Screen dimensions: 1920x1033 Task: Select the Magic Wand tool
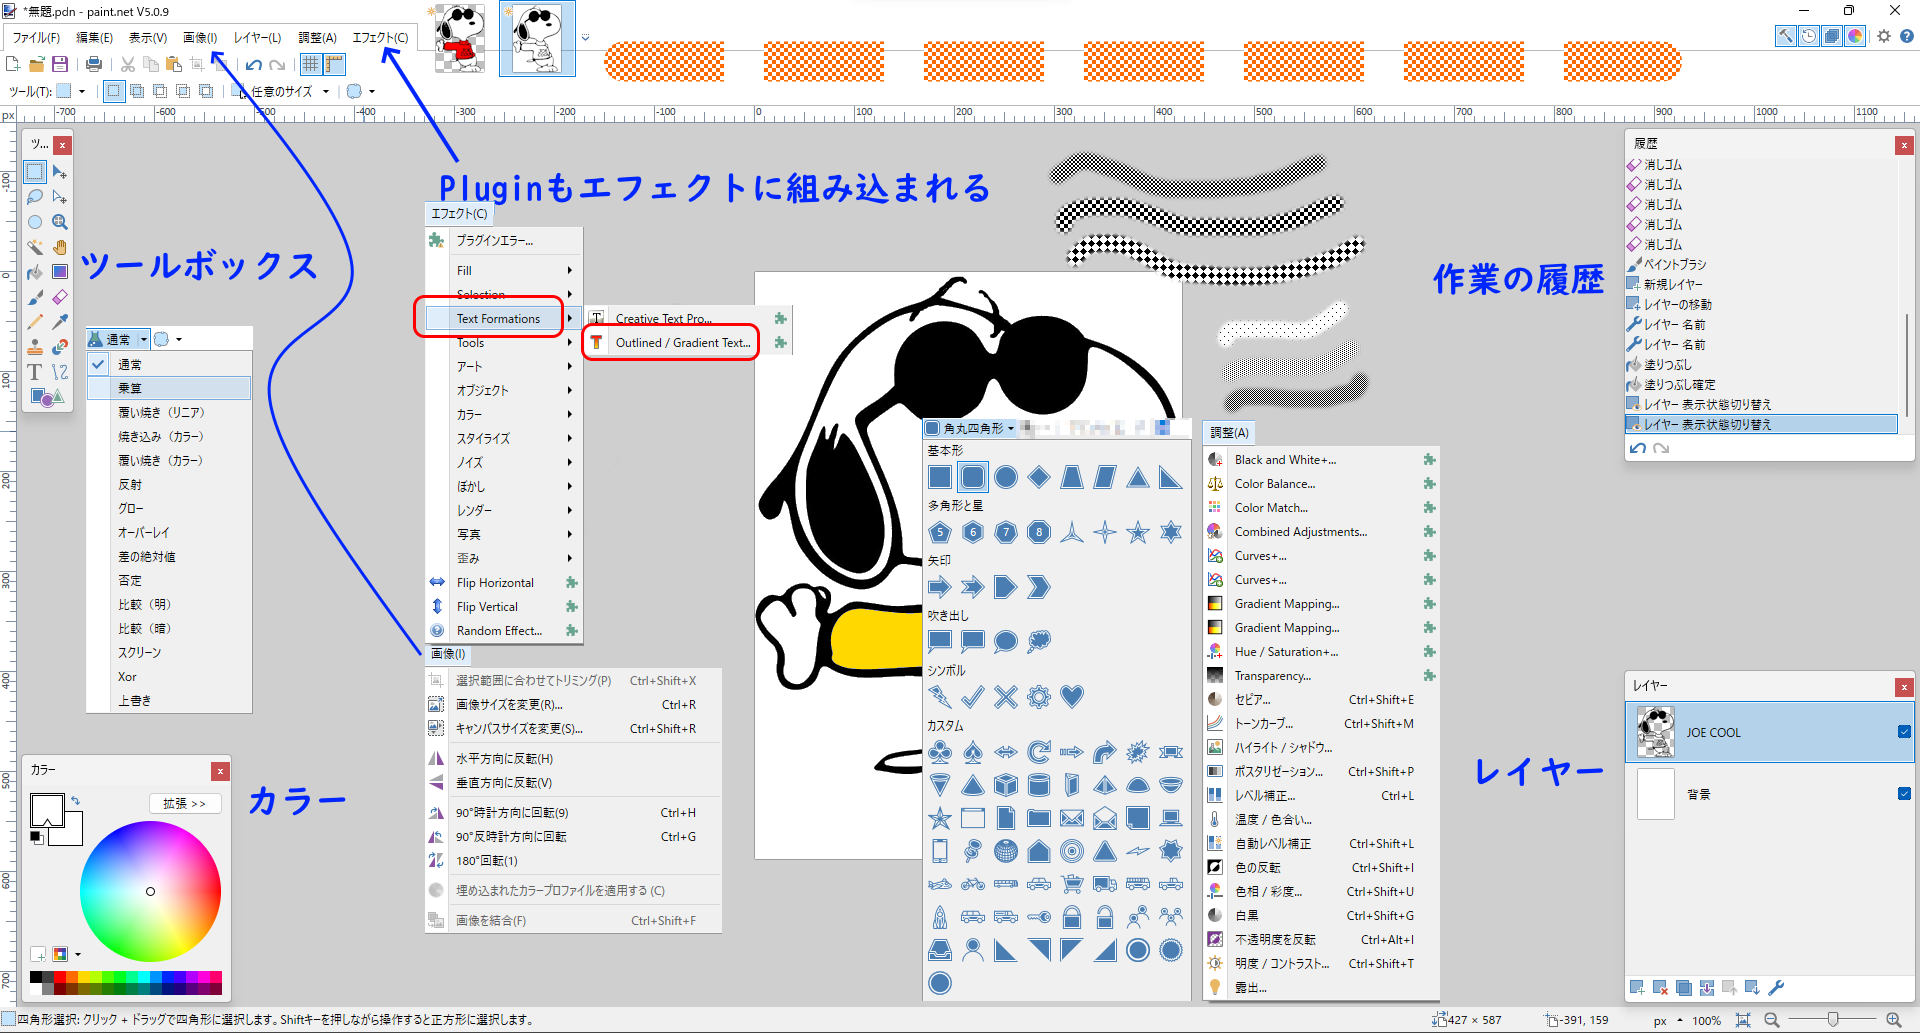pos(34,246)
